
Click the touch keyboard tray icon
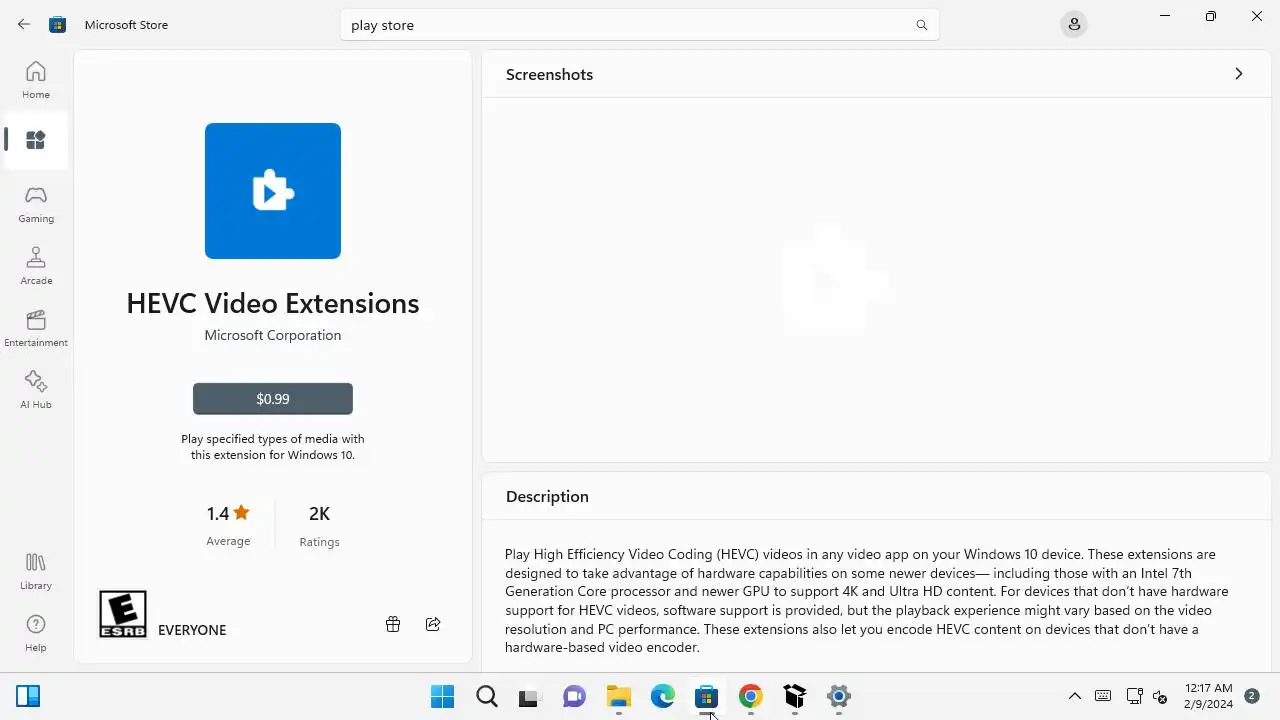[x=1103, y=696]
